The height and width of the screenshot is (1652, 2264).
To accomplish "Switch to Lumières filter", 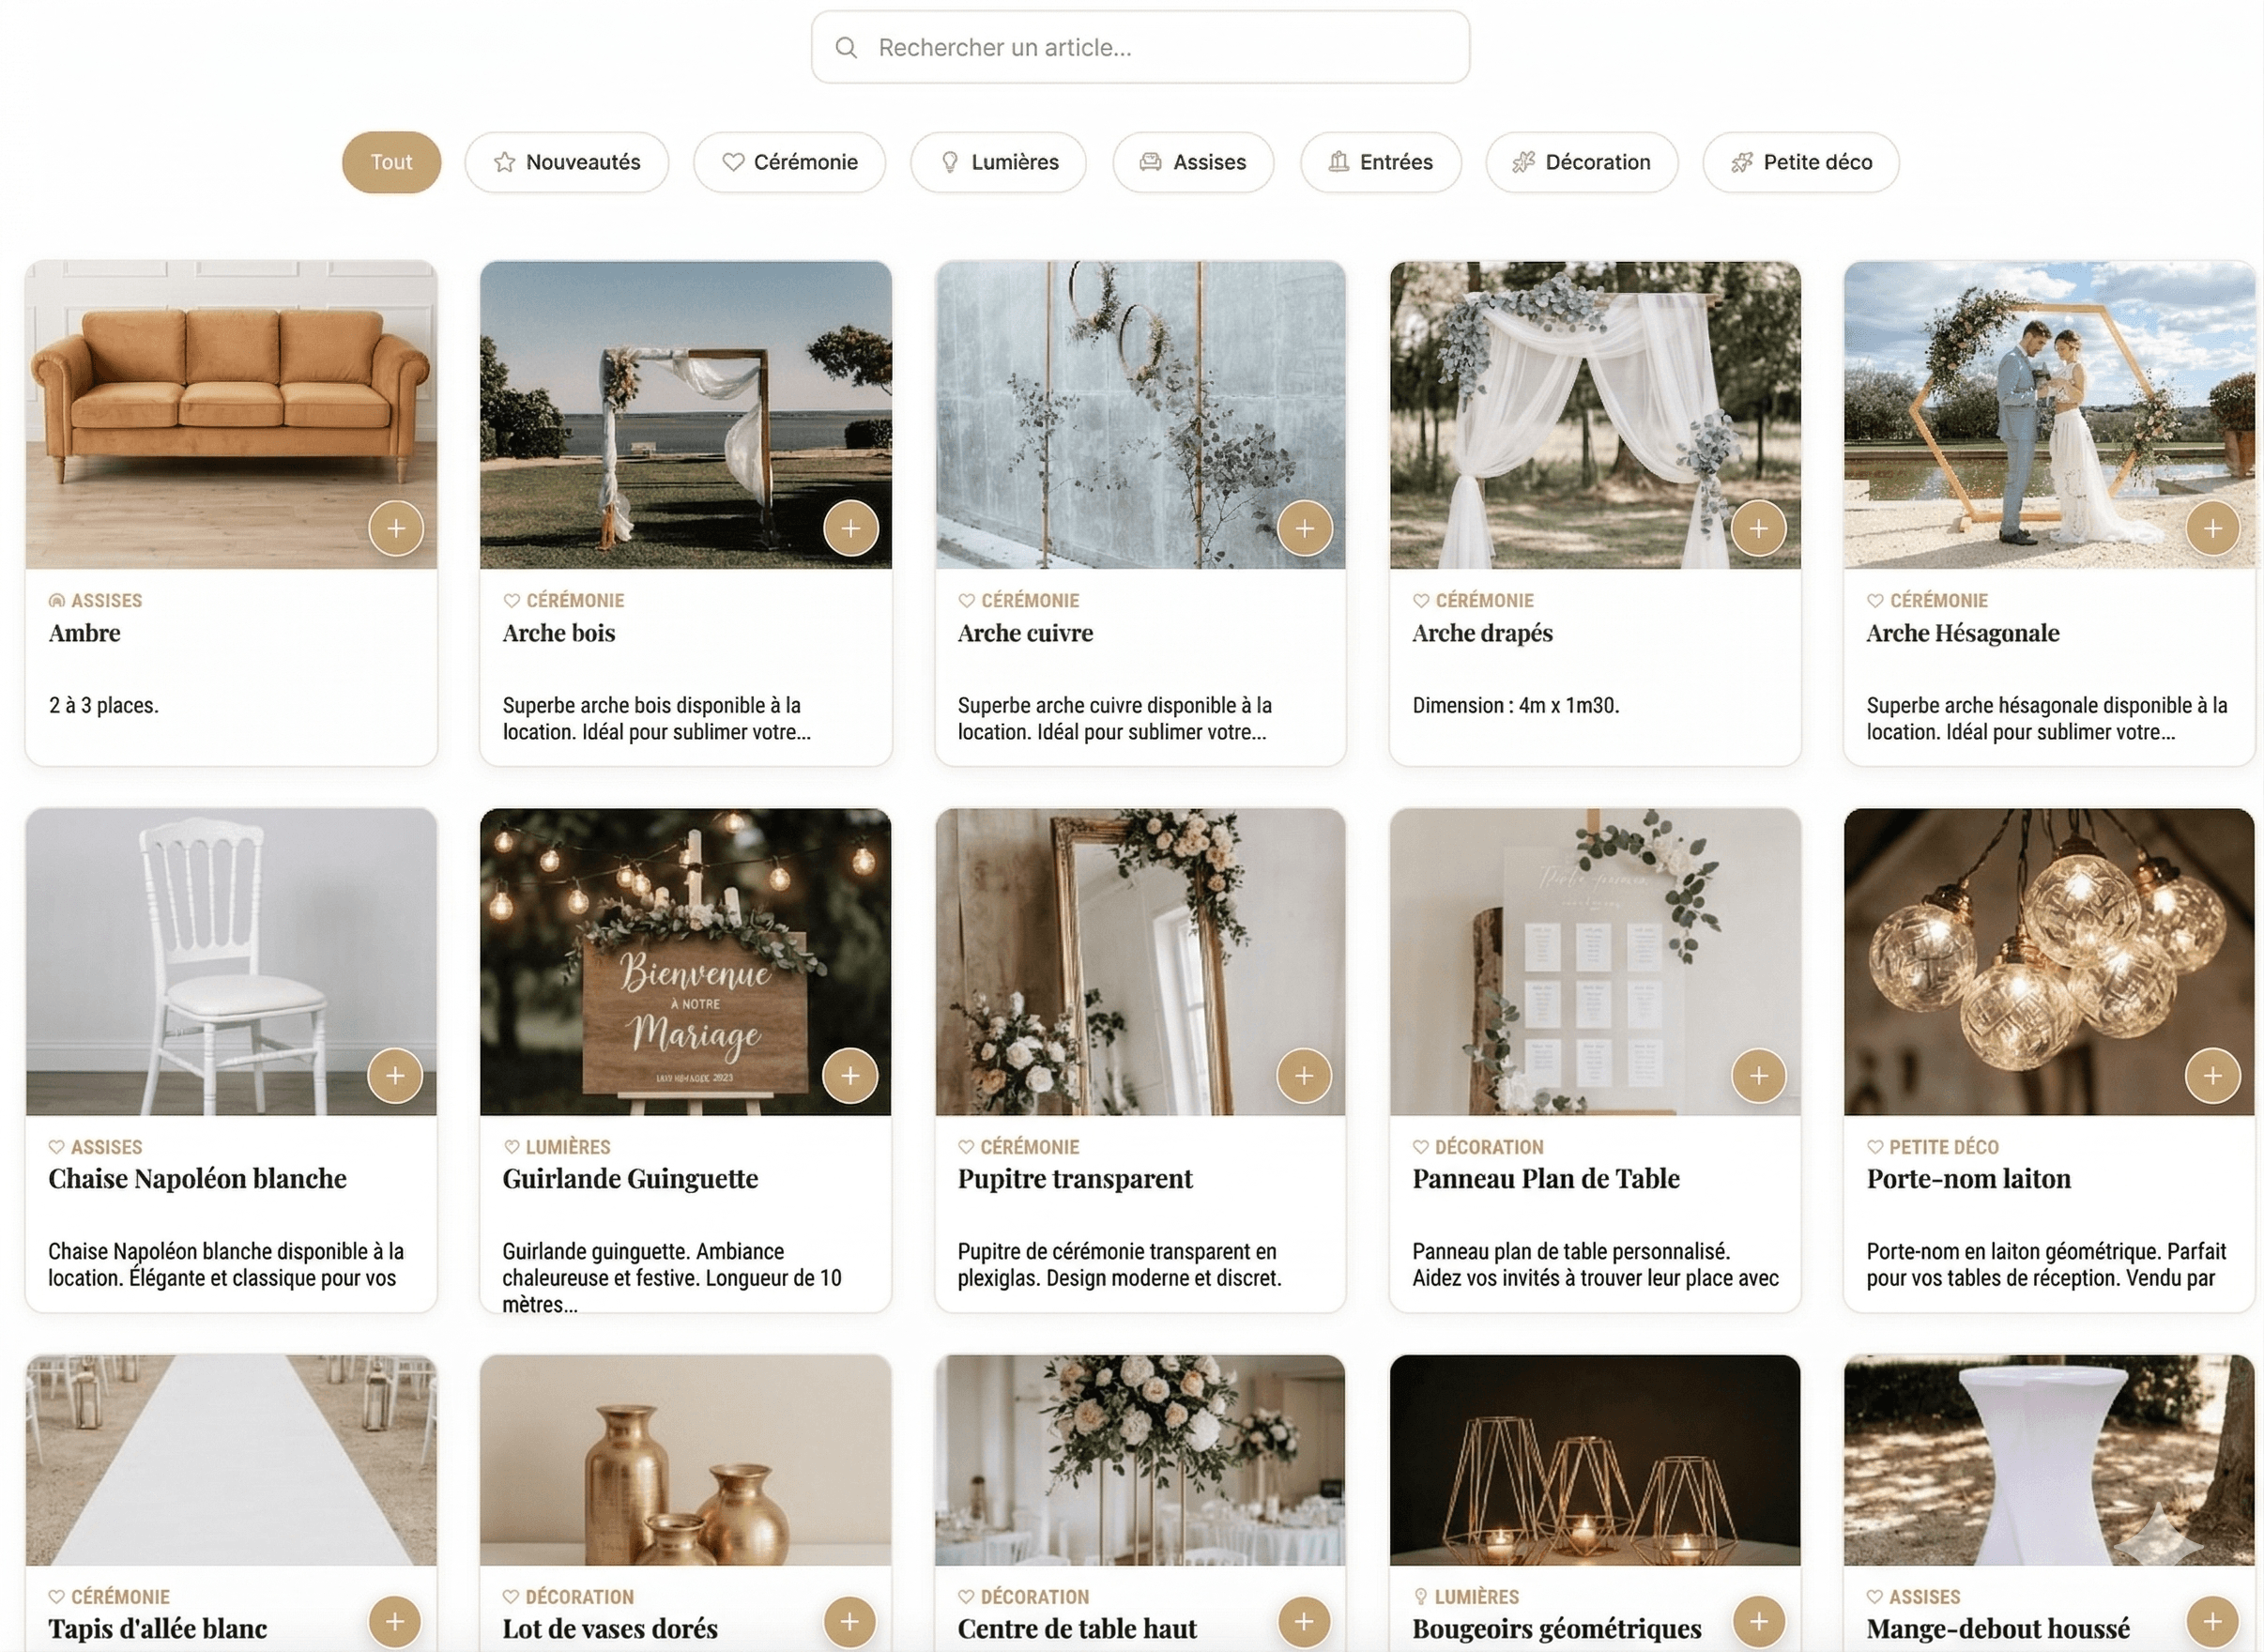I will tap(999, 162).
